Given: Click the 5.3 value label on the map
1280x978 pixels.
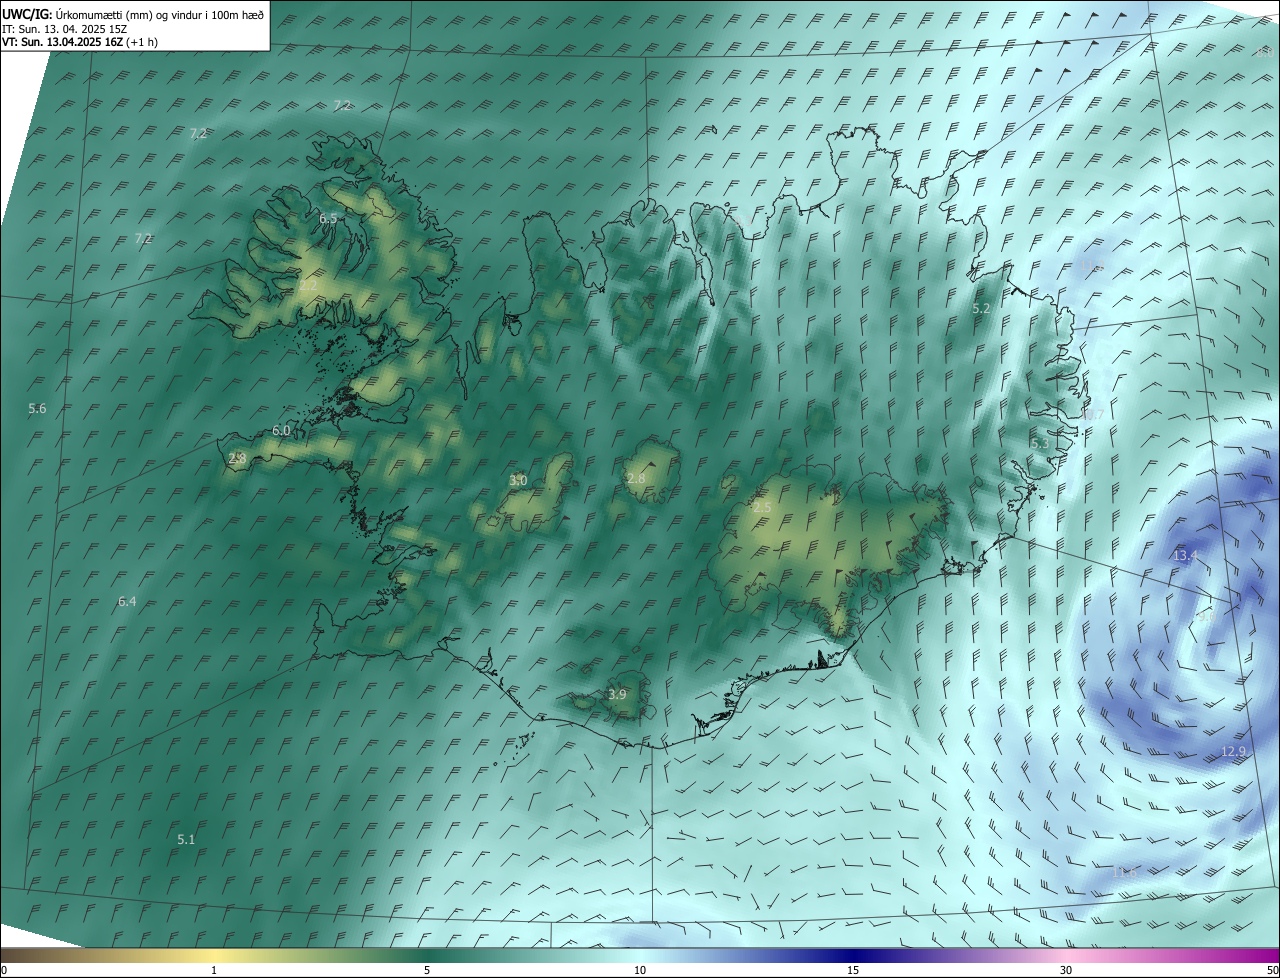Looking at the screenshot, I should click(x=1040, y=442).
